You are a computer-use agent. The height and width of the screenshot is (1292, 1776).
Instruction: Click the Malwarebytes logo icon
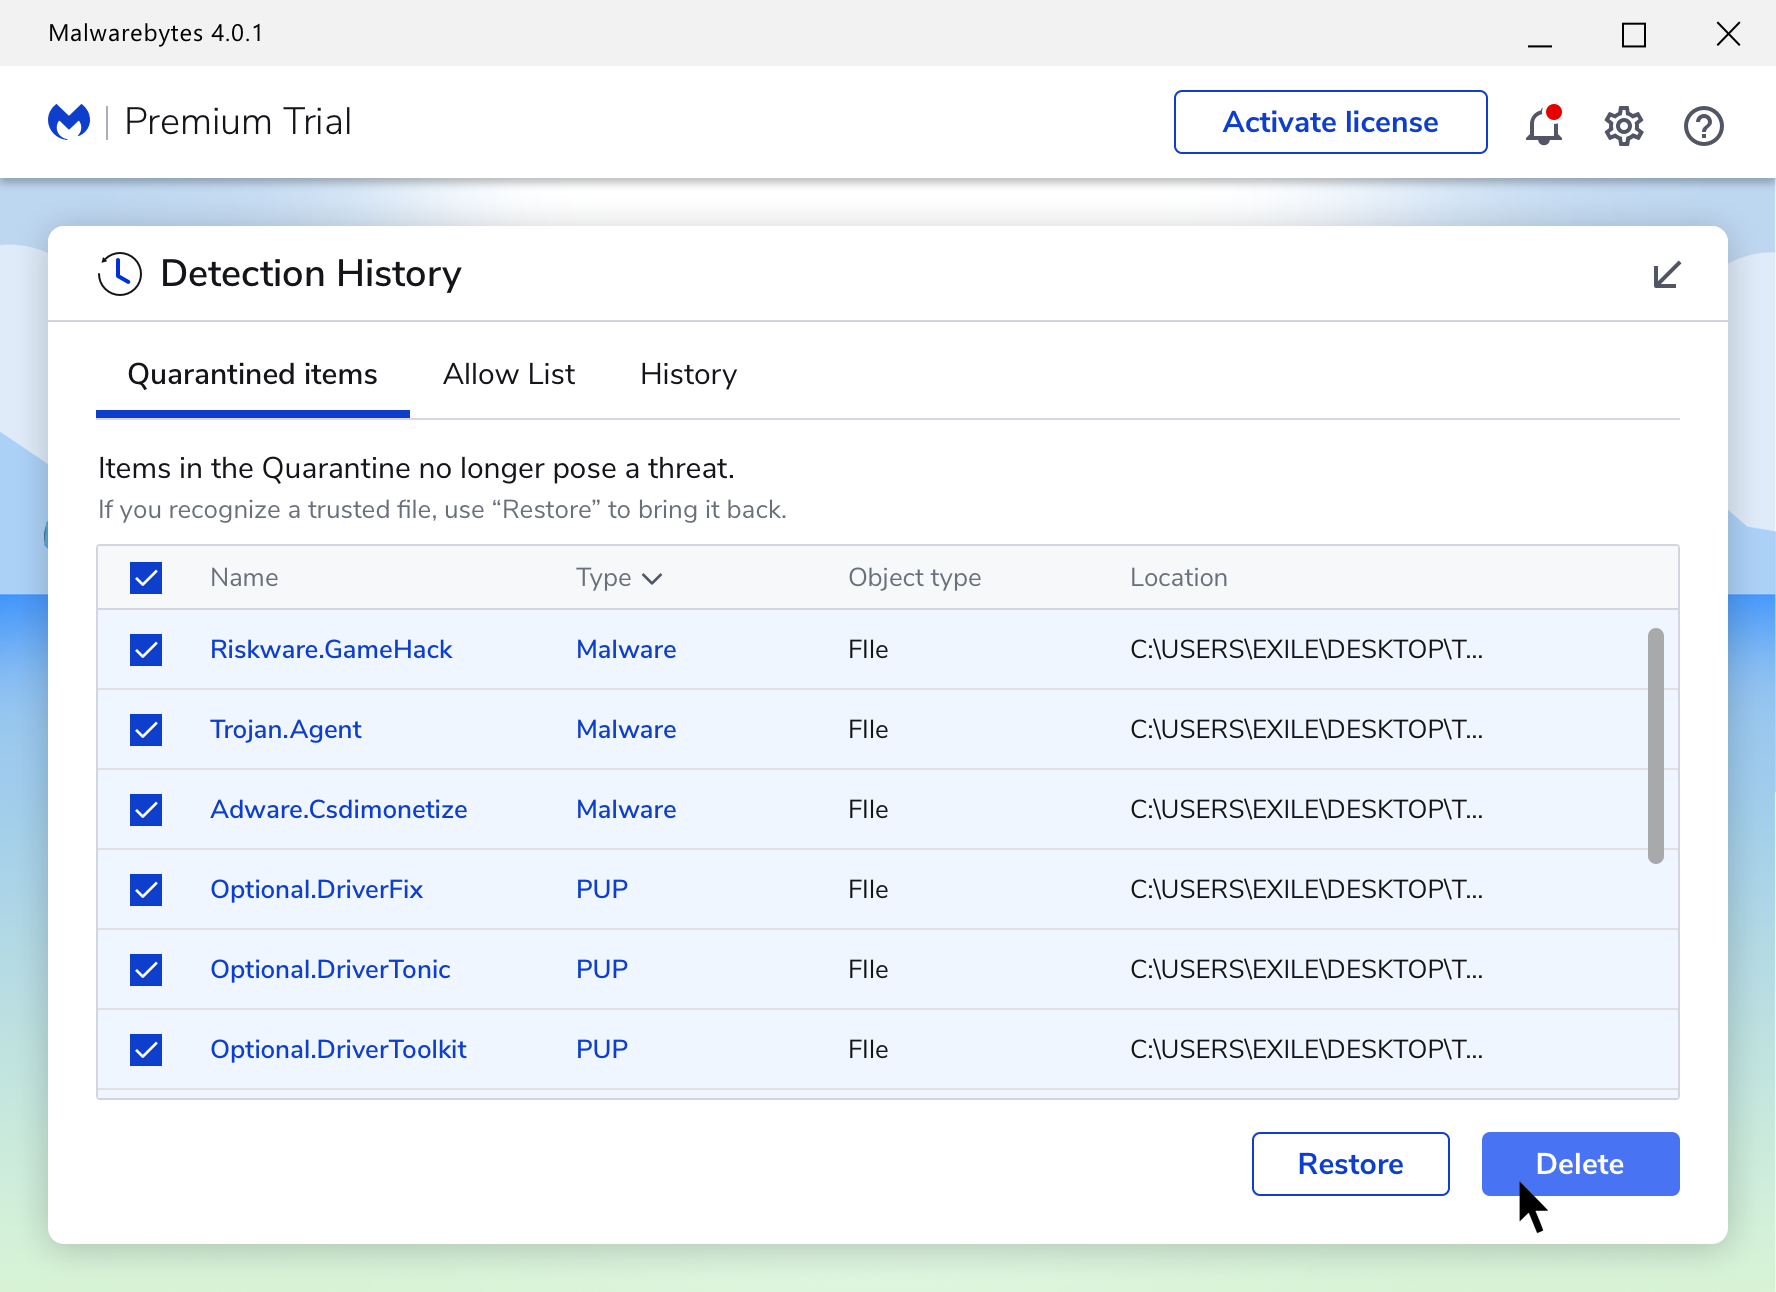(69, 122)
